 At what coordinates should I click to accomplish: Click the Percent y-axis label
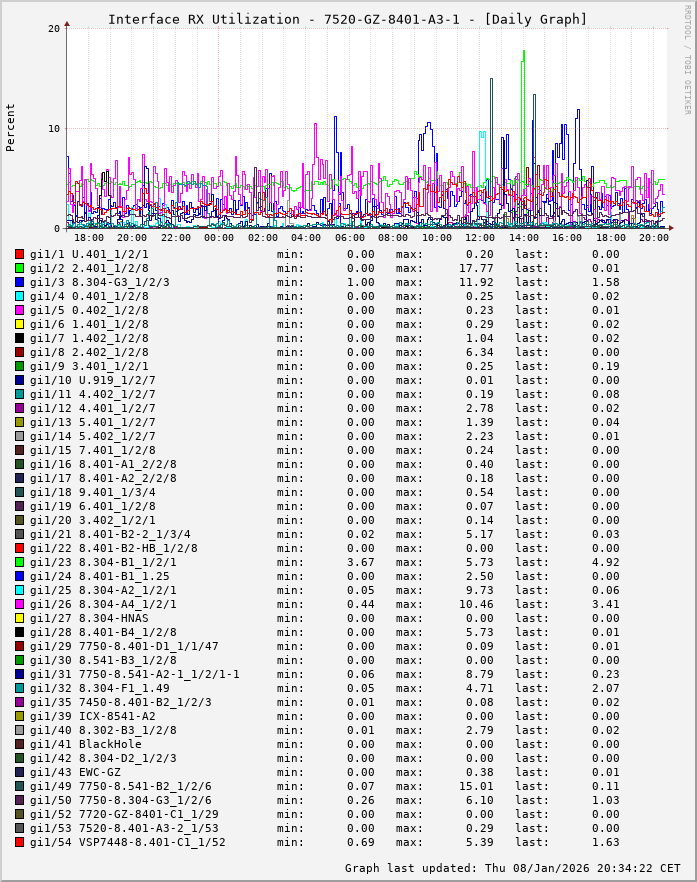point(11,127)
